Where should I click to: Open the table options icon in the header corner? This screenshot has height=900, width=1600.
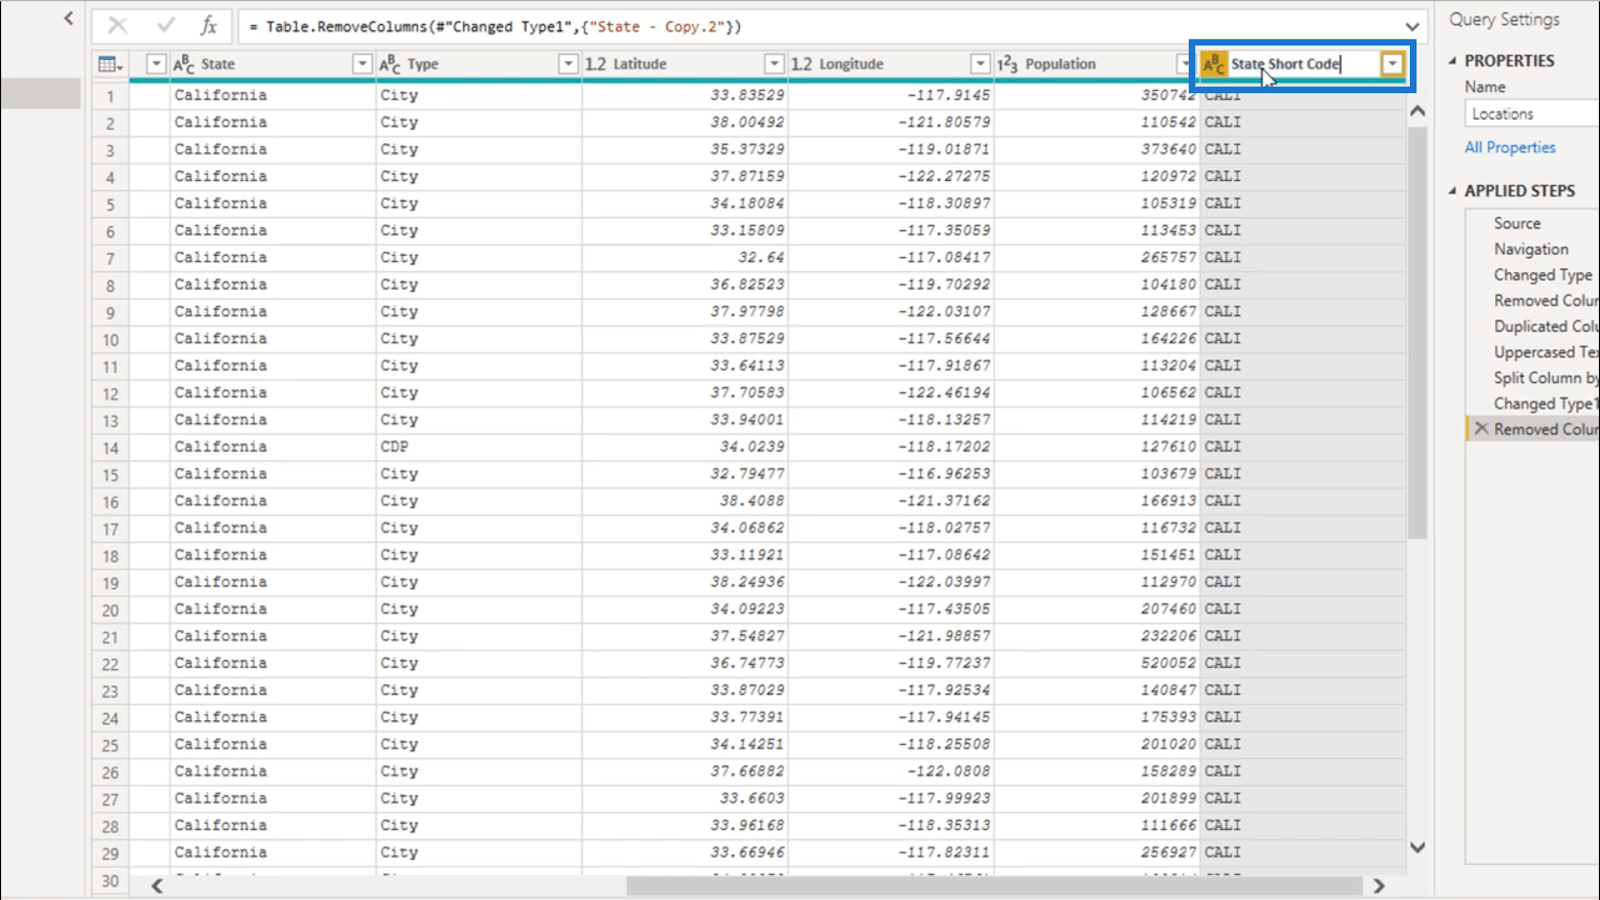click(110, 64)
